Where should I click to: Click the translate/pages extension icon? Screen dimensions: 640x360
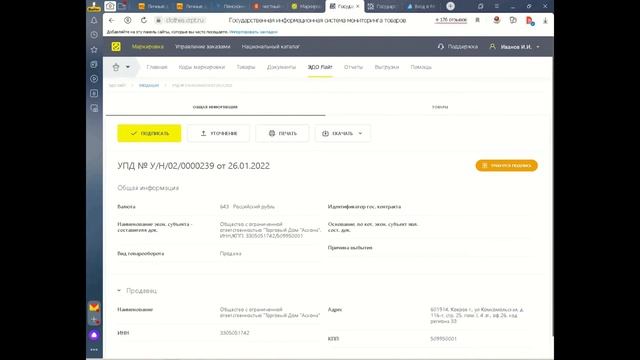tap(513, 20)
